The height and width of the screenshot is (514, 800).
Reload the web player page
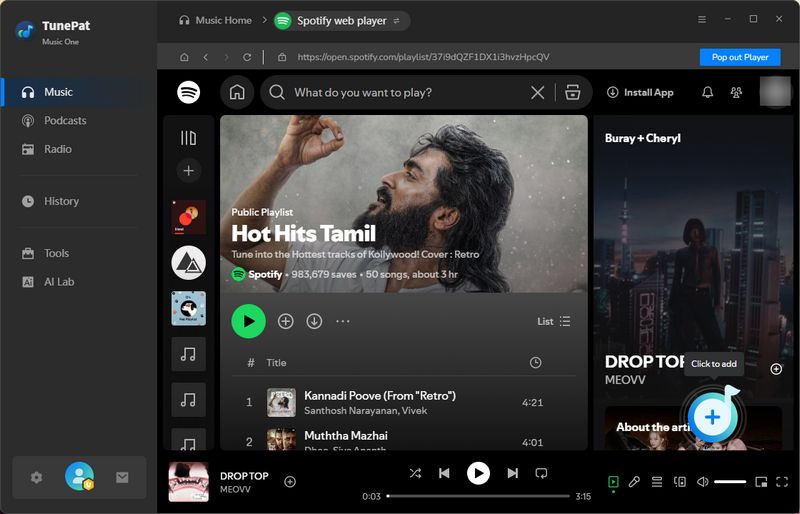247,57
